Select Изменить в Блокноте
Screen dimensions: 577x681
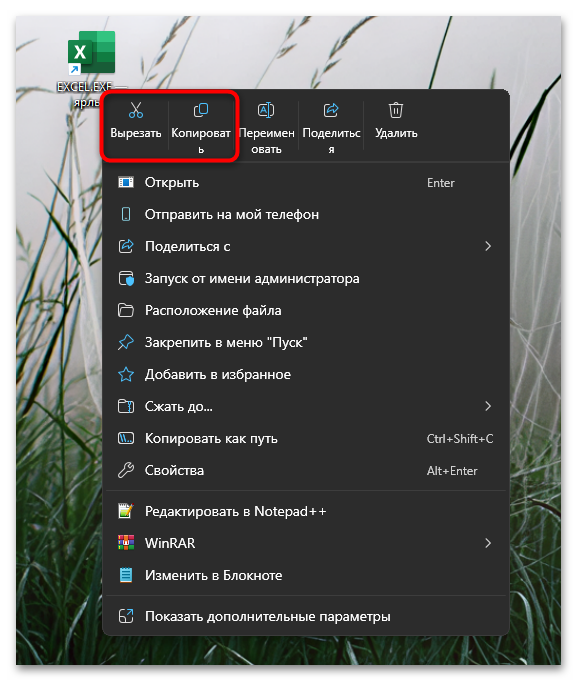tap(306, 575)
